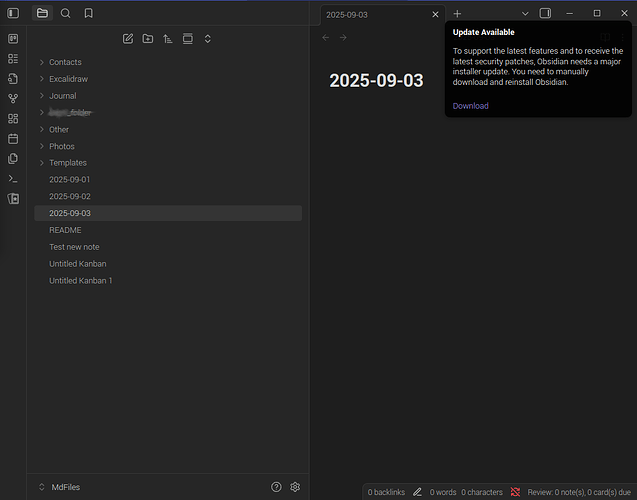Viewport: 637px width, 500px height.
Task: Open the README note
Action: coord(168,230)
